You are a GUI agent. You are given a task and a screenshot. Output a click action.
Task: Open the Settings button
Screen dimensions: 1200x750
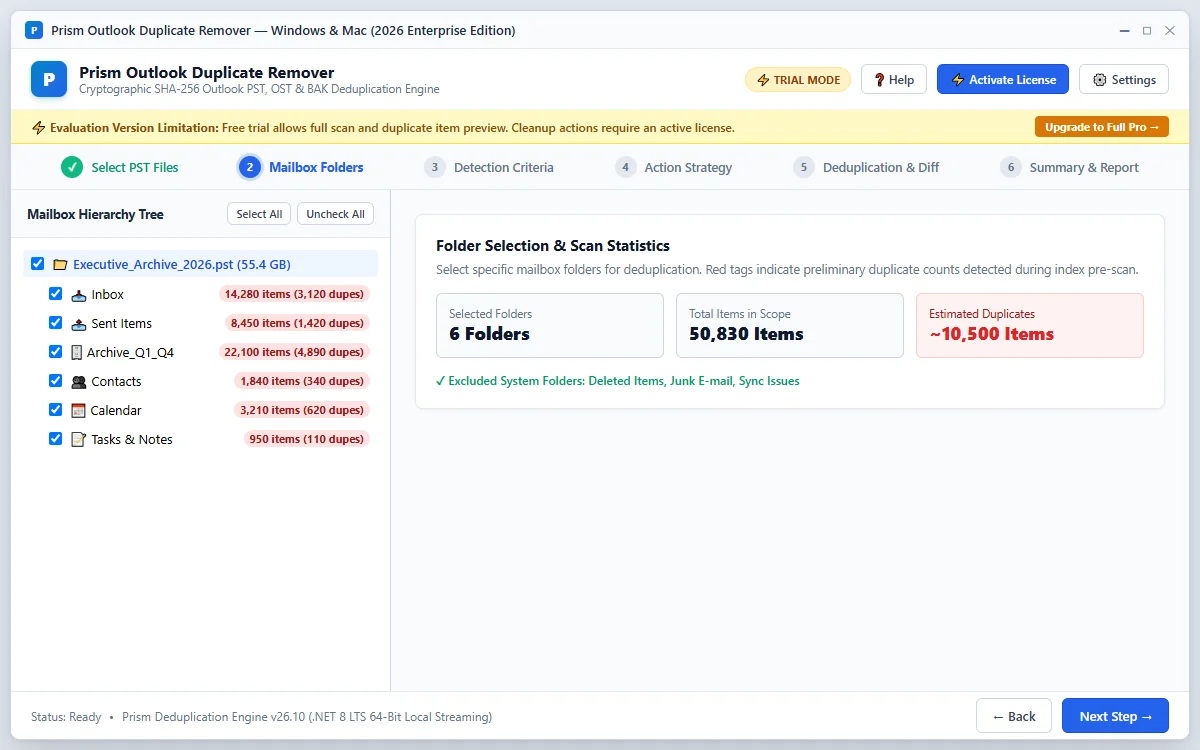click(1124, 80)
